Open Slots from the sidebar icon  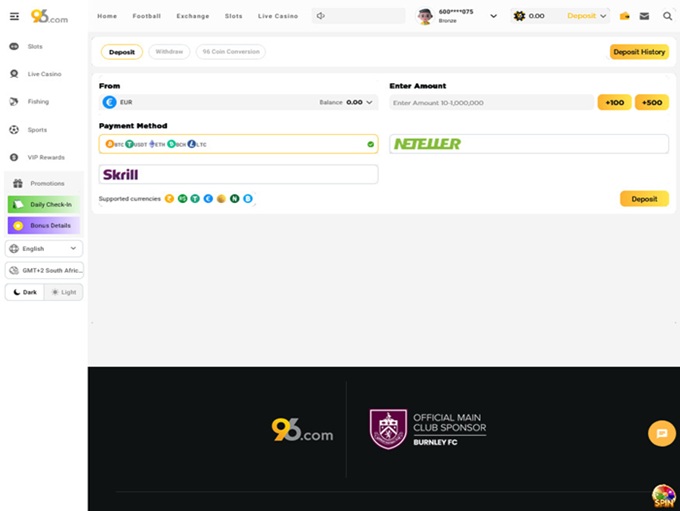(x=14, y=46)
